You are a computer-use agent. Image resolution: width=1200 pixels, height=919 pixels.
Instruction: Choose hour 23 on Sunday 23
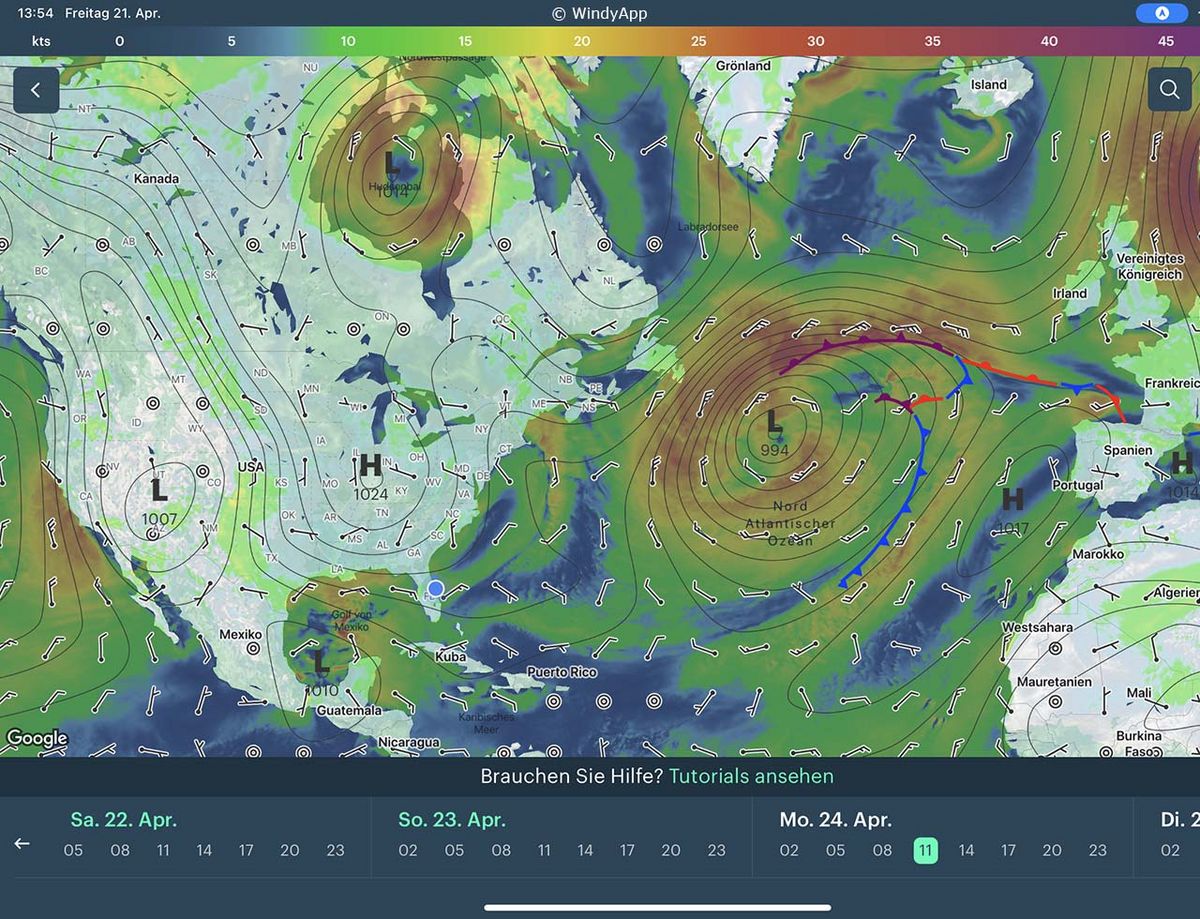tap(716, 850)
